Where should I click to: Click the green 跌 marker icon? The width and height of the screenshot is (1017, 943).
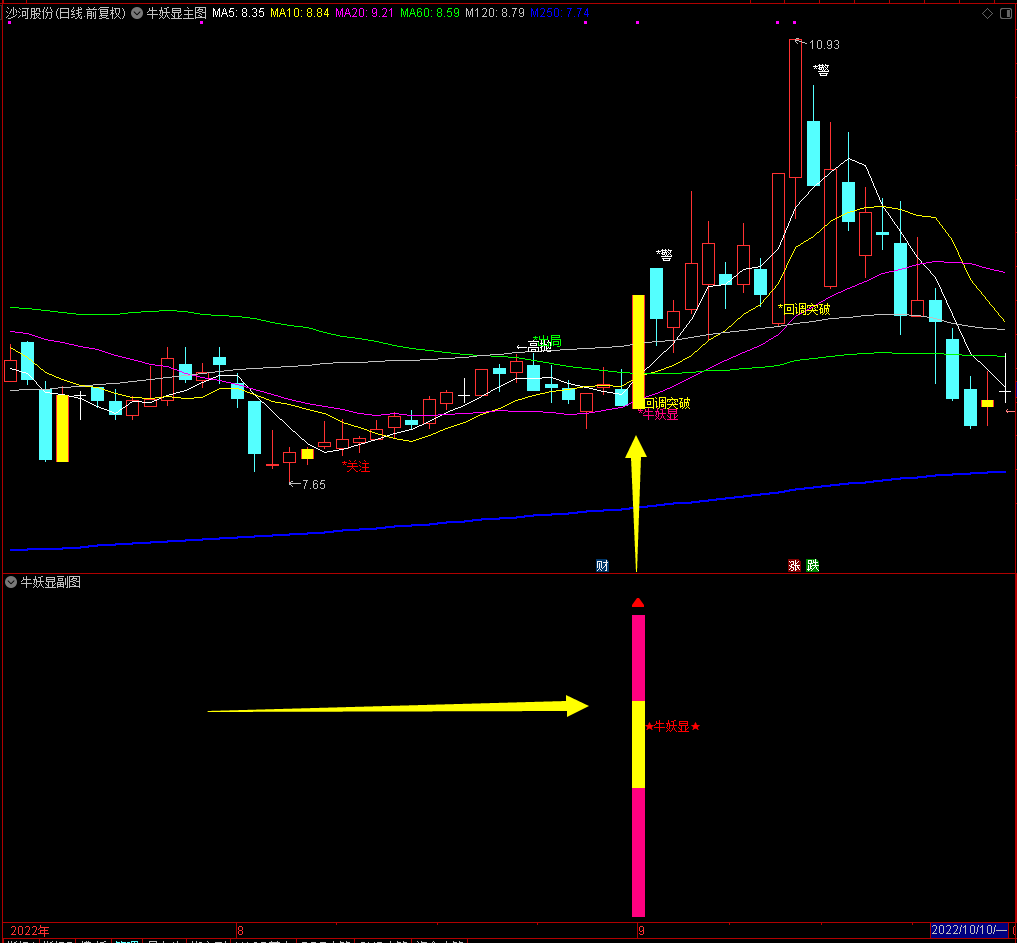coord(813,566)
